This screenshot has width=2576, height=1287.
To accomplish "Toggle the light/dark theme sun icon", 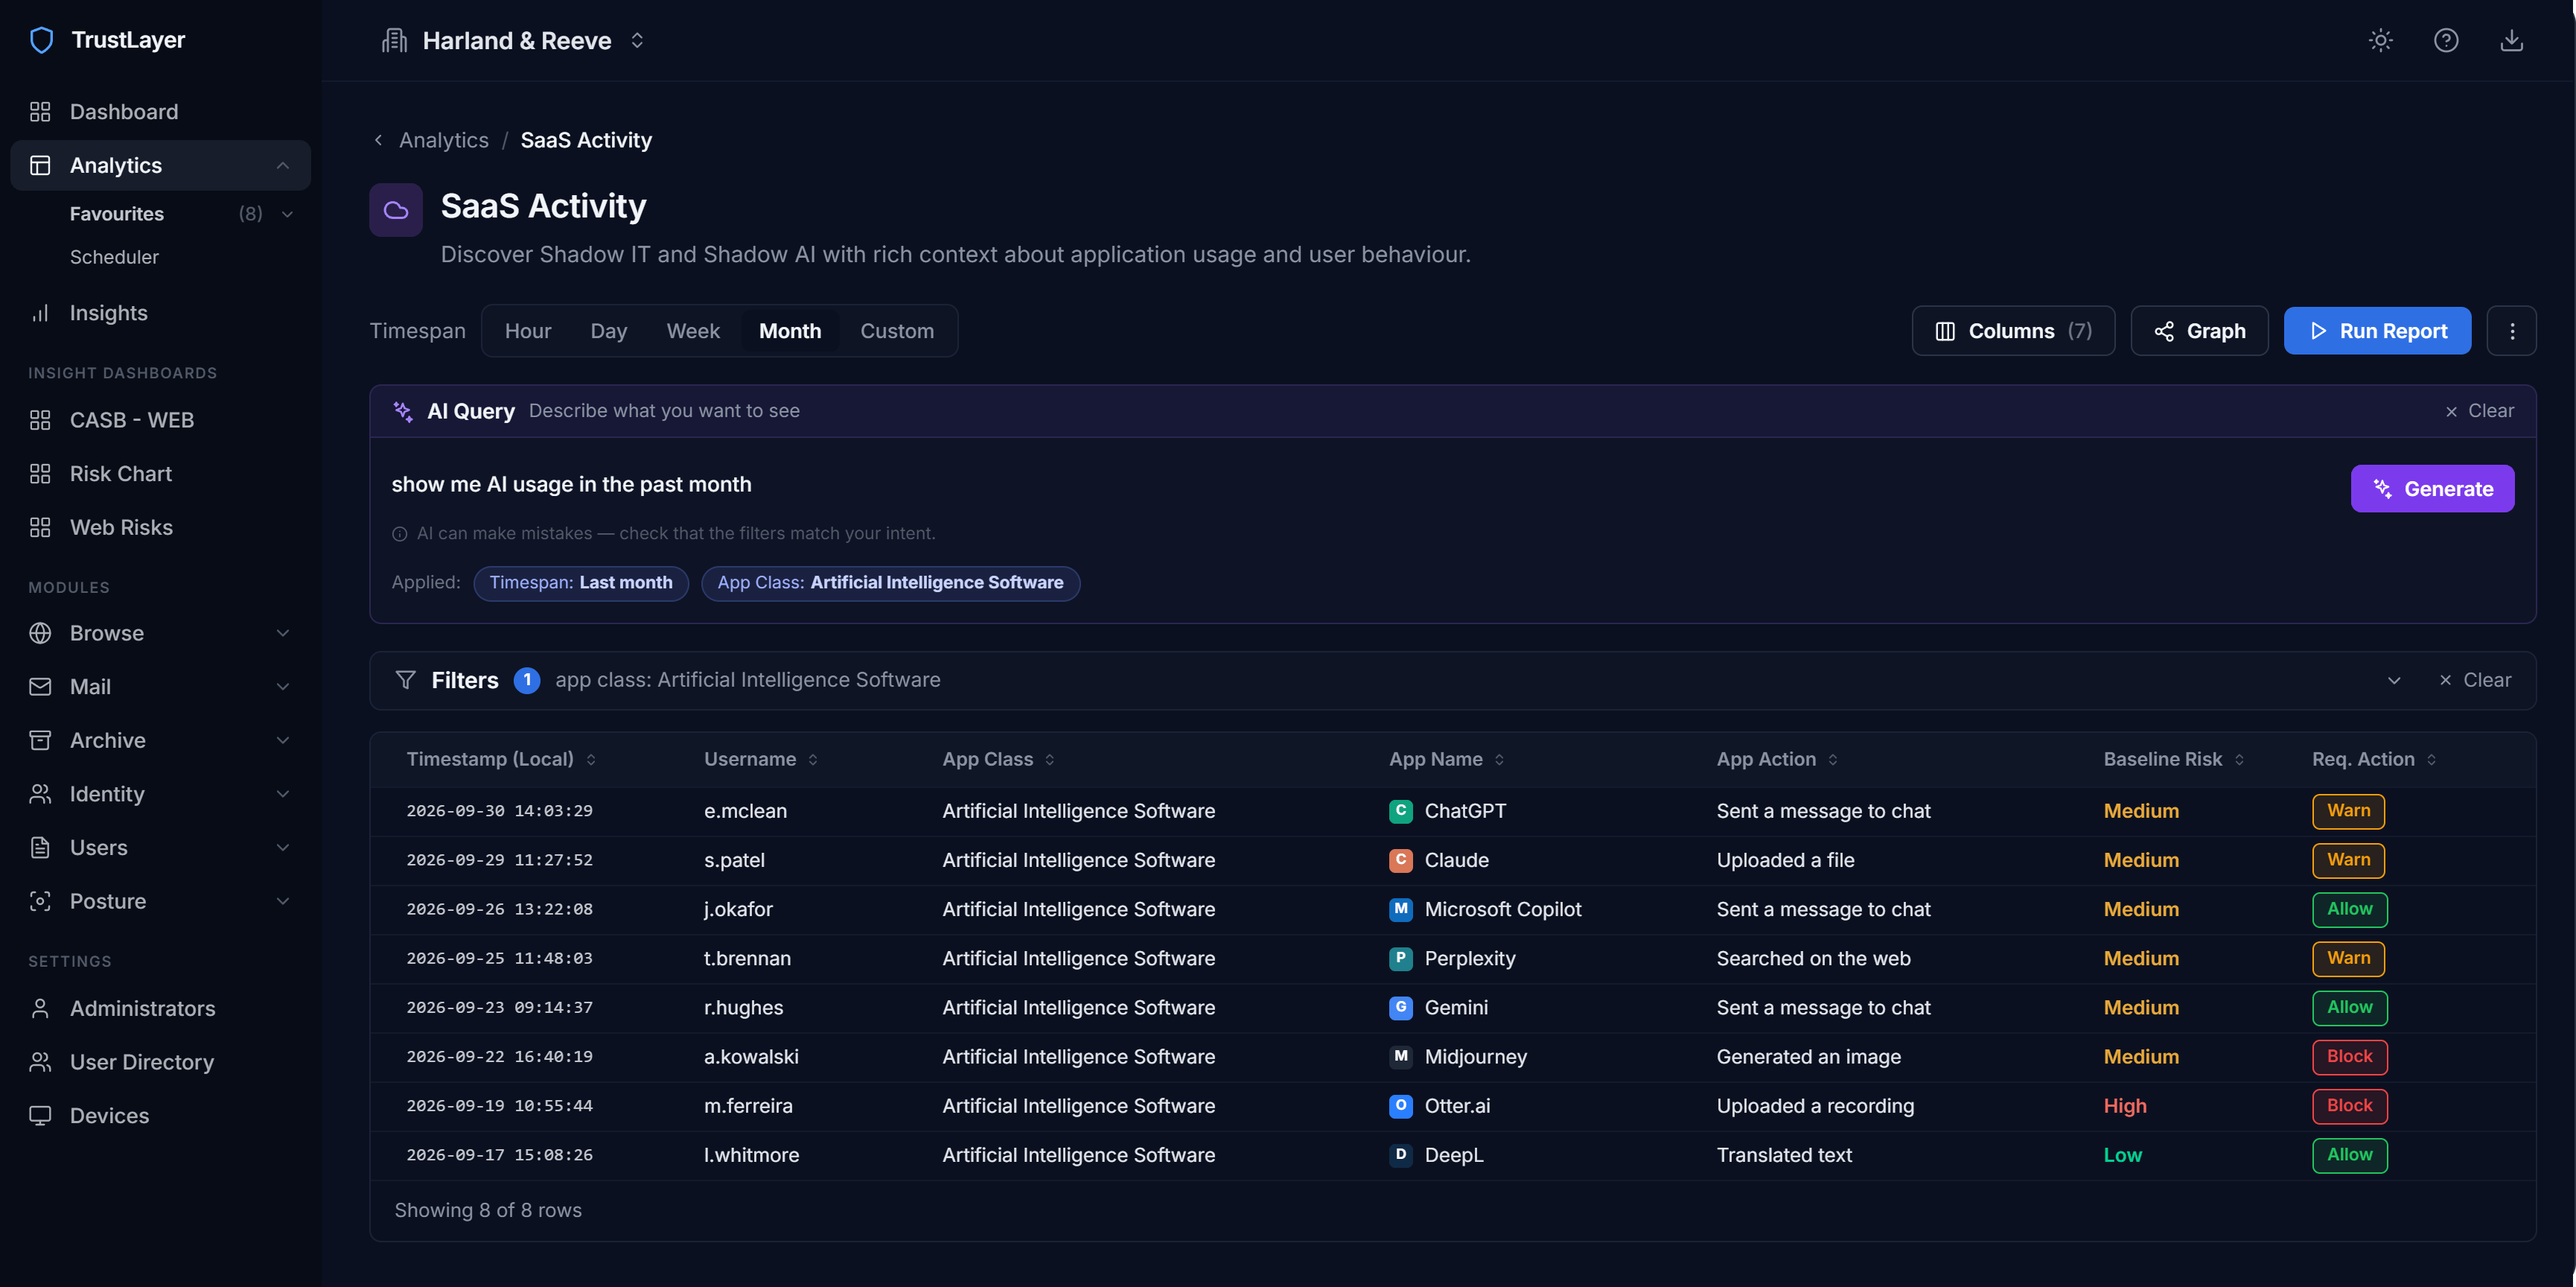I will [x=2380, y=40].
